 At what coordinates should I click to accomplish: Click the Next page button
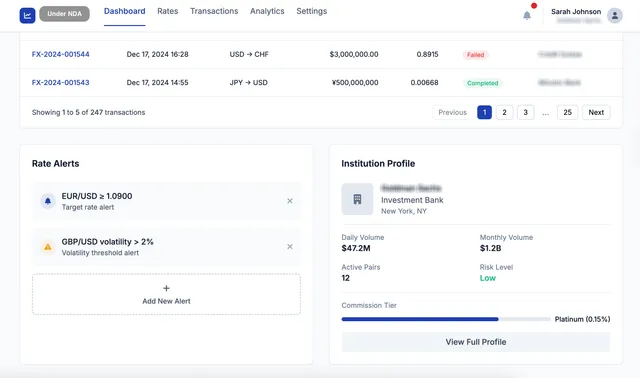[x=596, y=112]
